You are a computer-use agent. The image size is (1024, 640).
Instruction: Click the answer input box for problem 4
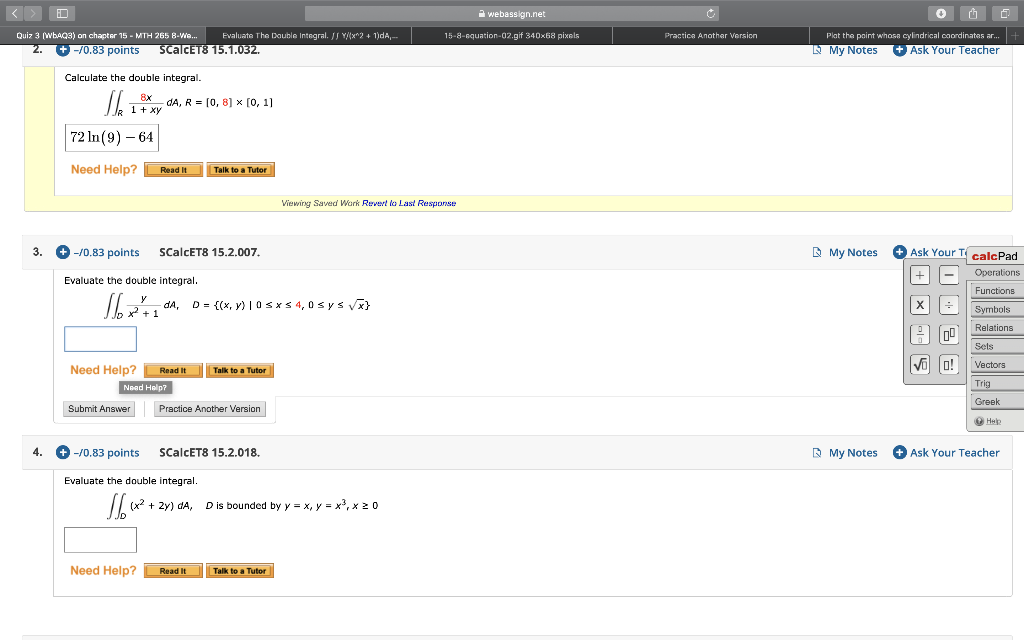coord(100,539)
